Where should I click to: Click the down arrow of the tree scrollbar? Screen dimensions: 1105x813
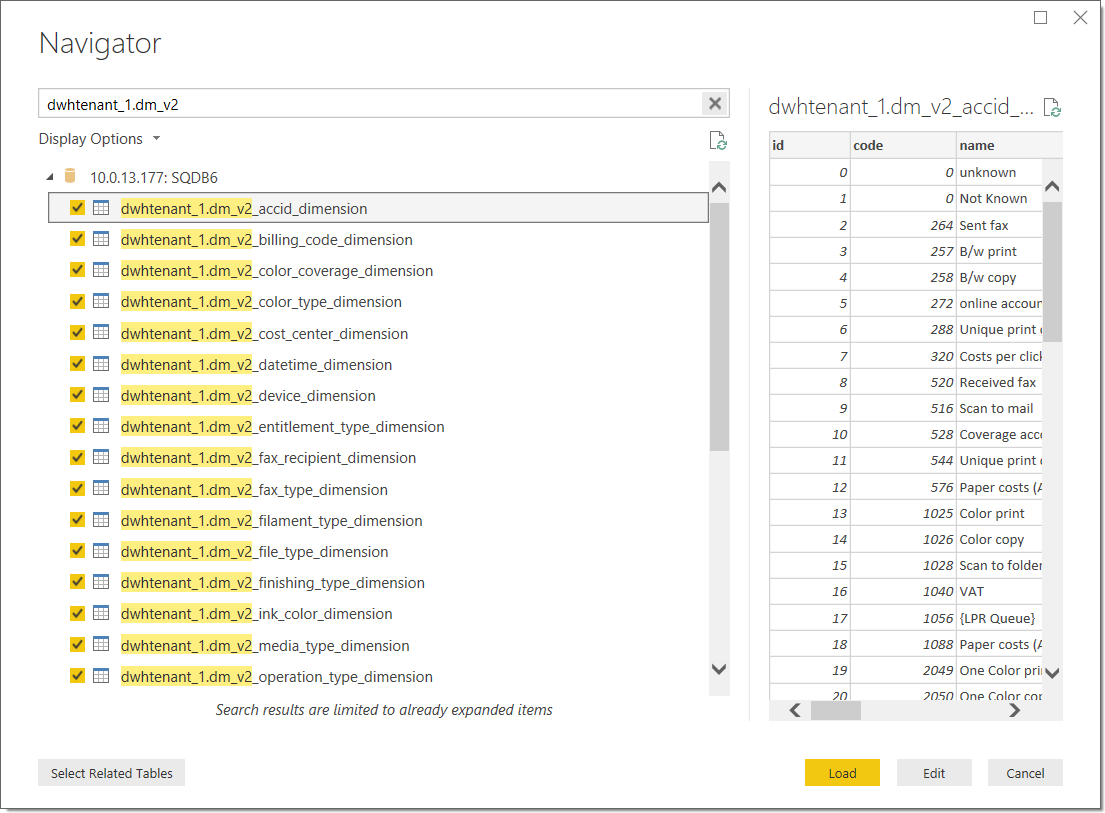click(719, 668)
